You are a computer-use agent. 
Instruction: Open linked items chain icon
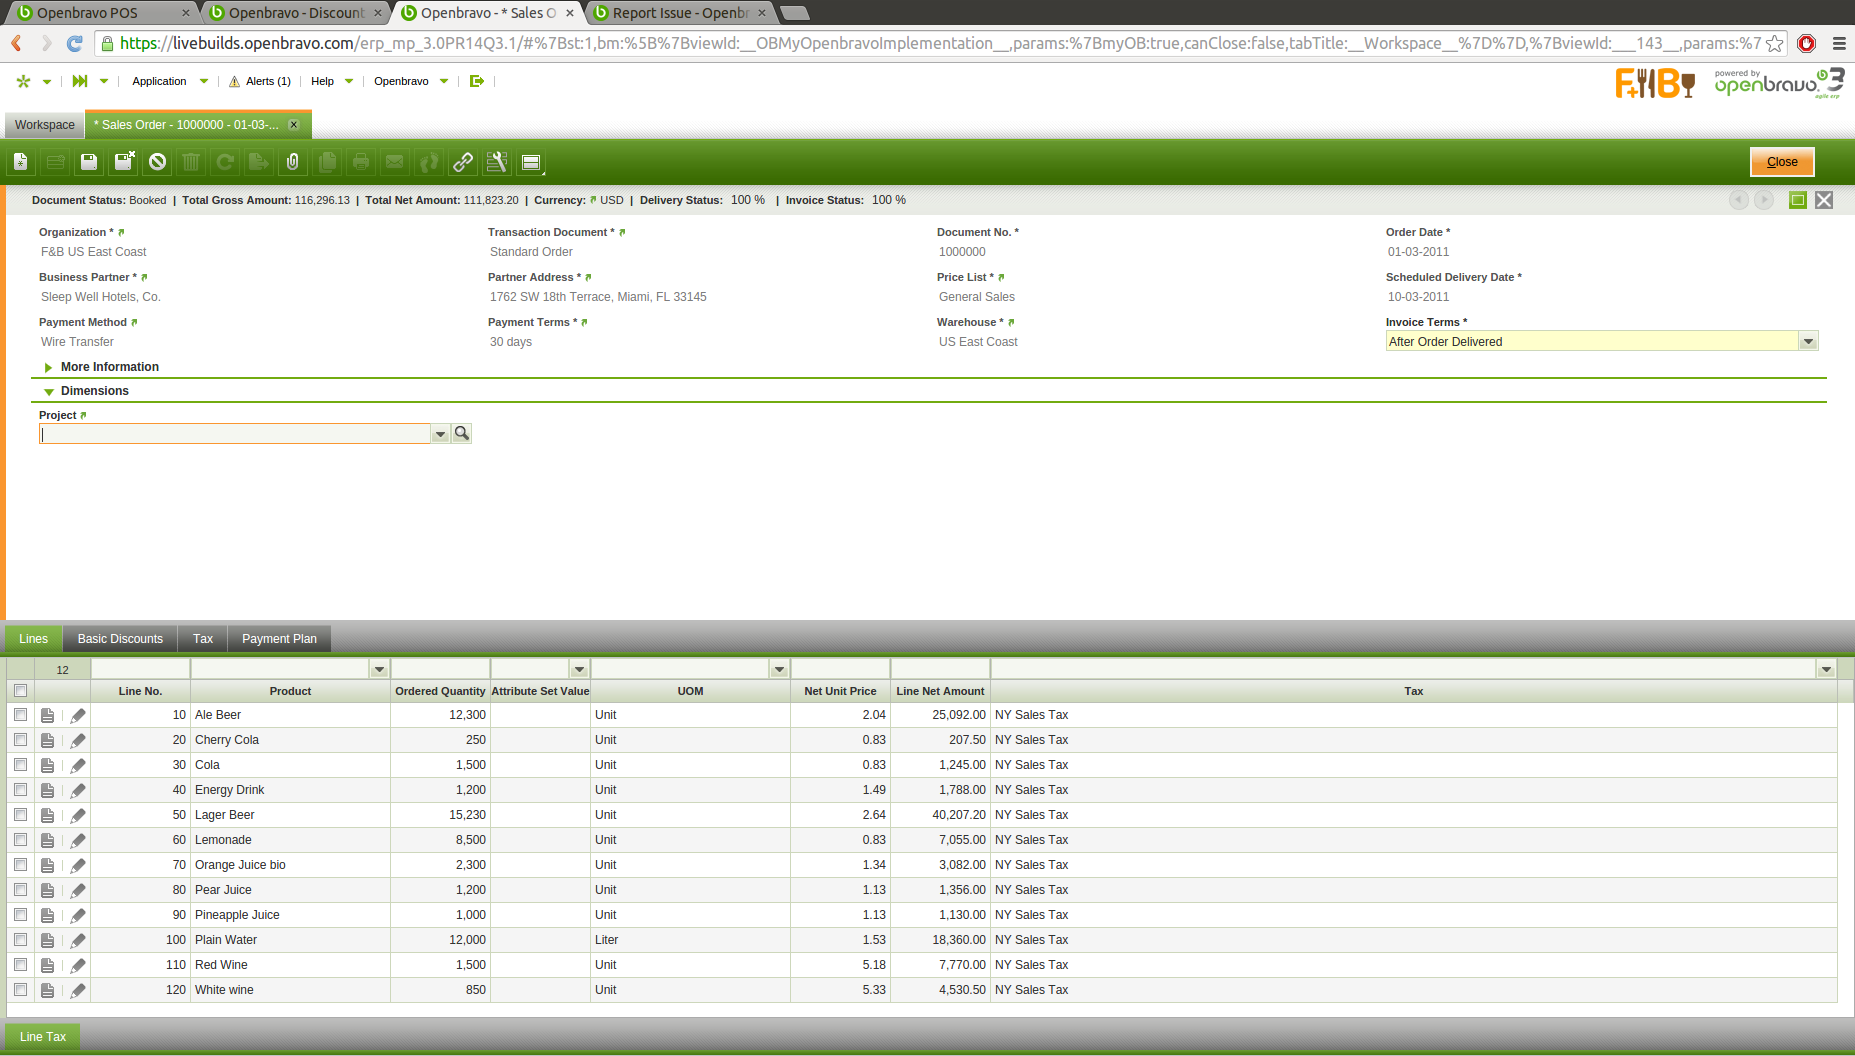click(463, 162)
